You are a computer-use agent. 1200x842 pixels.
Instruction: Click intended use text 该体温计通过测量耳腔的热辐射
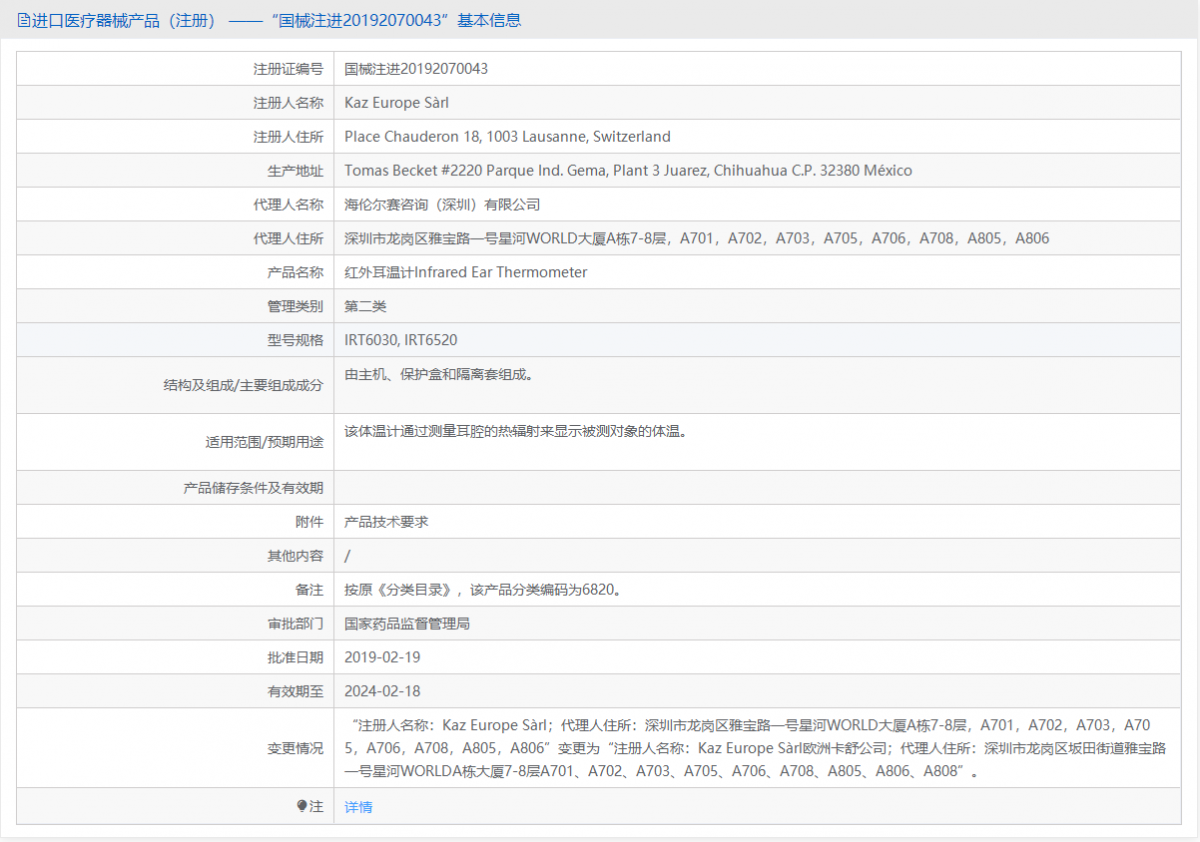tap(516, 432)
